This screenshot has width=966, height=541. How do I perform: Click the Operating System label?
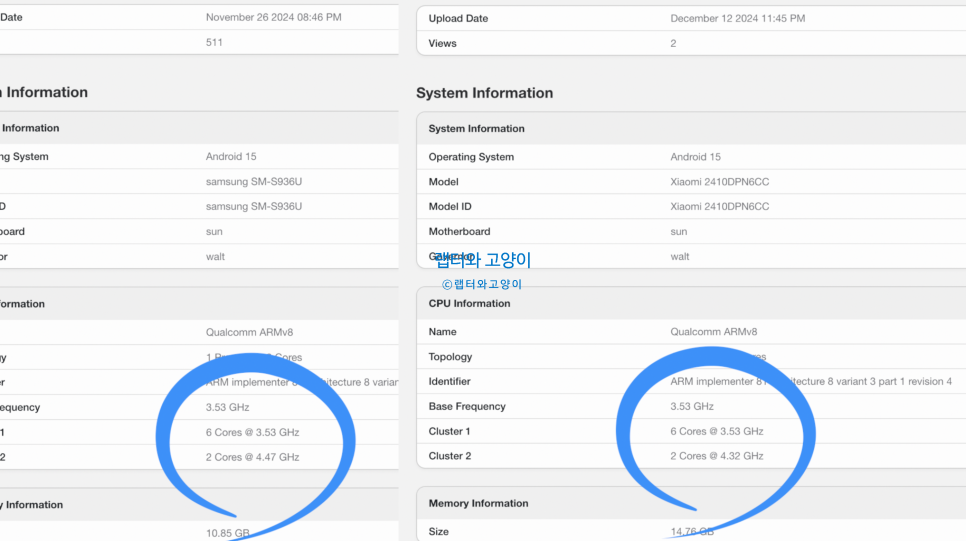pos(471,157)
